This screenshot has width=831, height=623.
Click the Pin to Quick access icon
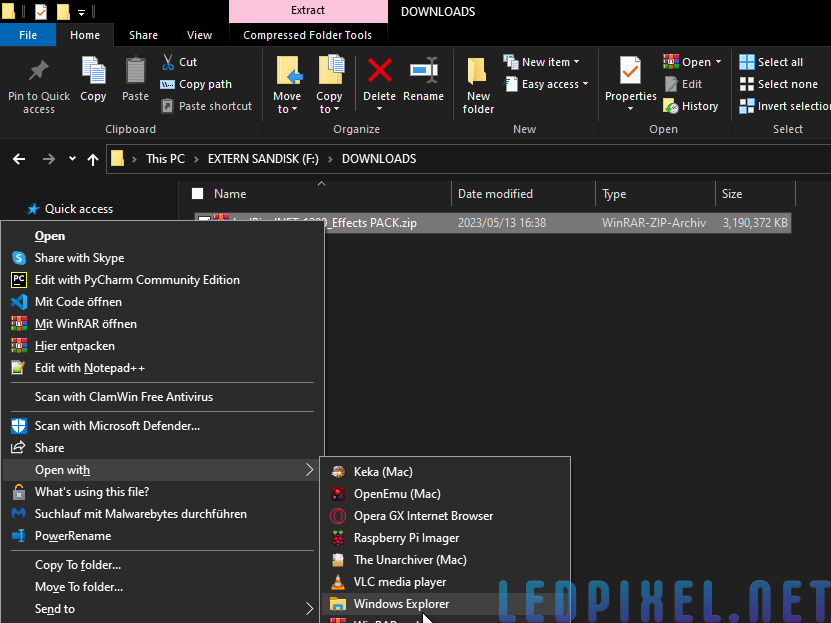(x=39, y=72)
